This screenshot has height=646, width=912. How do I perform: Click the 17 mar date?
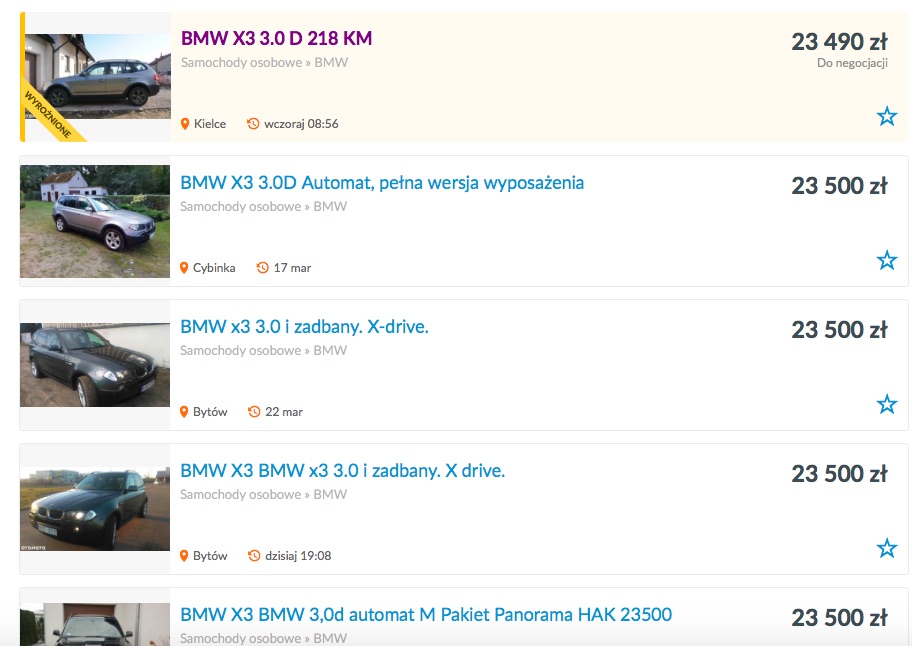coord(292,268)
